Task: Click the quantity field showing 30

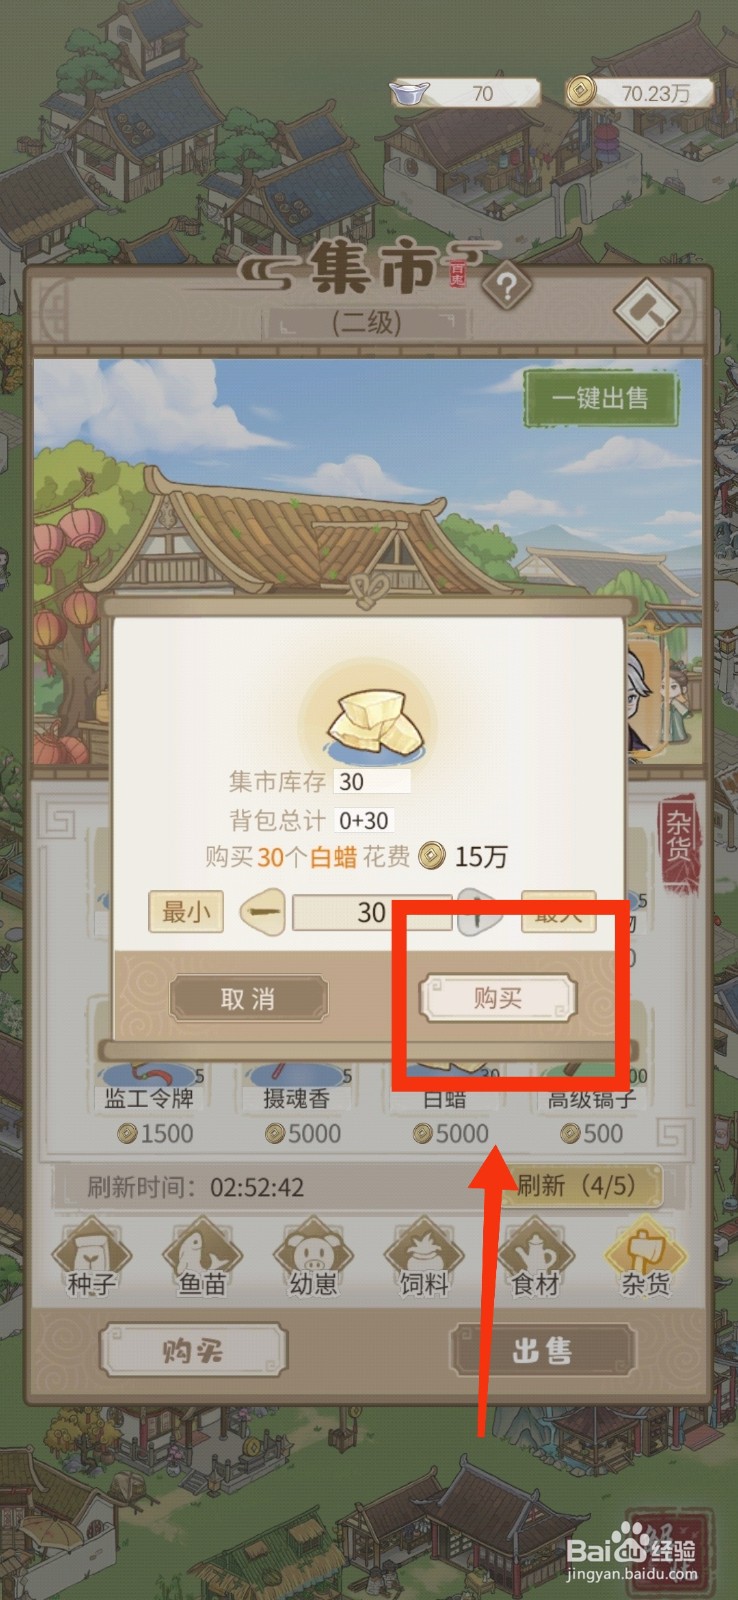Action: 372,912
